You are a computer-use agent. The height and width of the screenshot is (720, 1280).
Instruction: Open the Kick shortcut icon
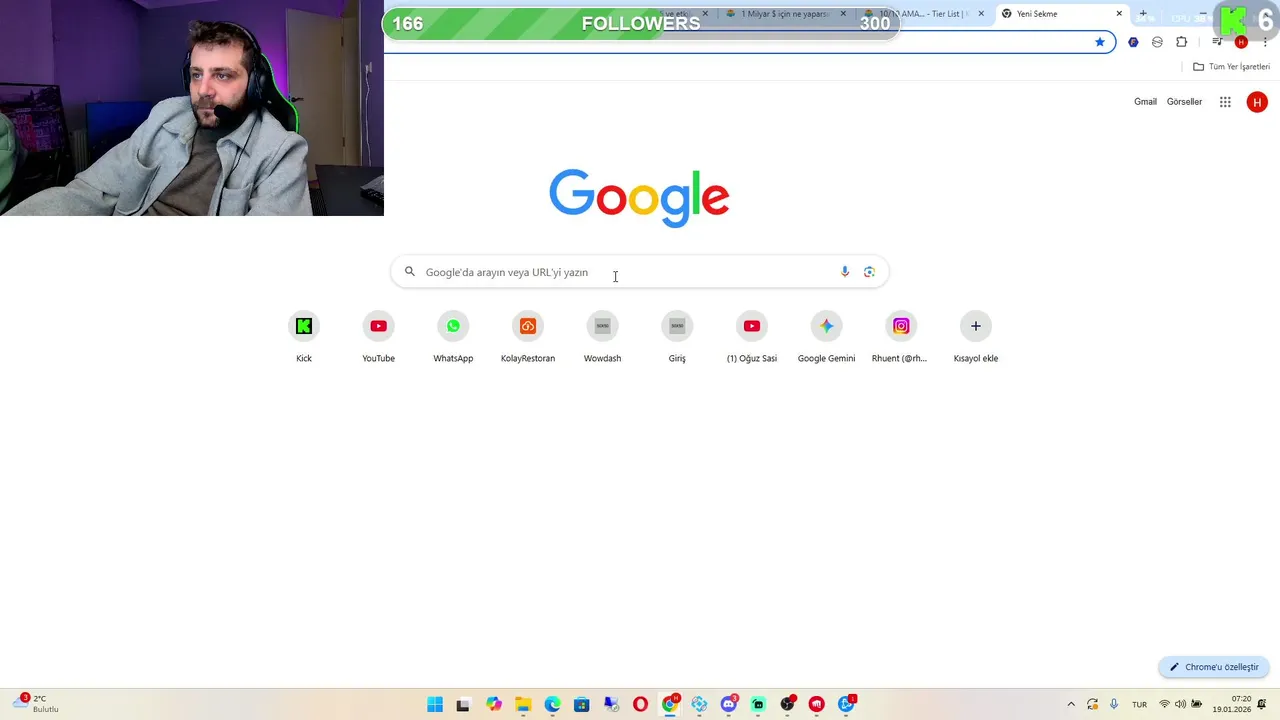click(304, 326)
